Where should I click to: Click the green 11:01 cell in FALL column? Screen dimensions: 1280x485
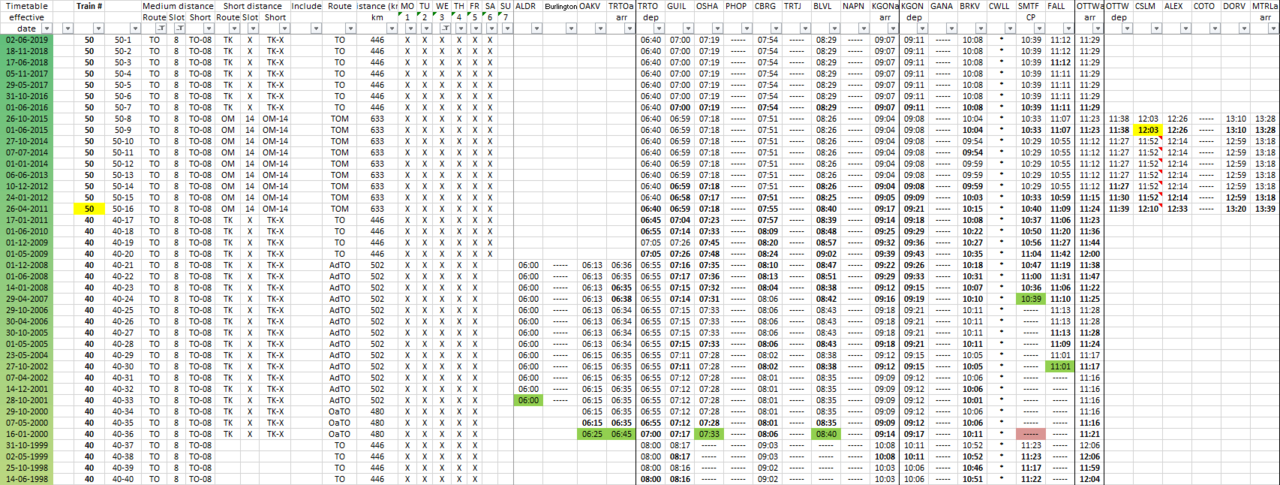coord(1060,366)
